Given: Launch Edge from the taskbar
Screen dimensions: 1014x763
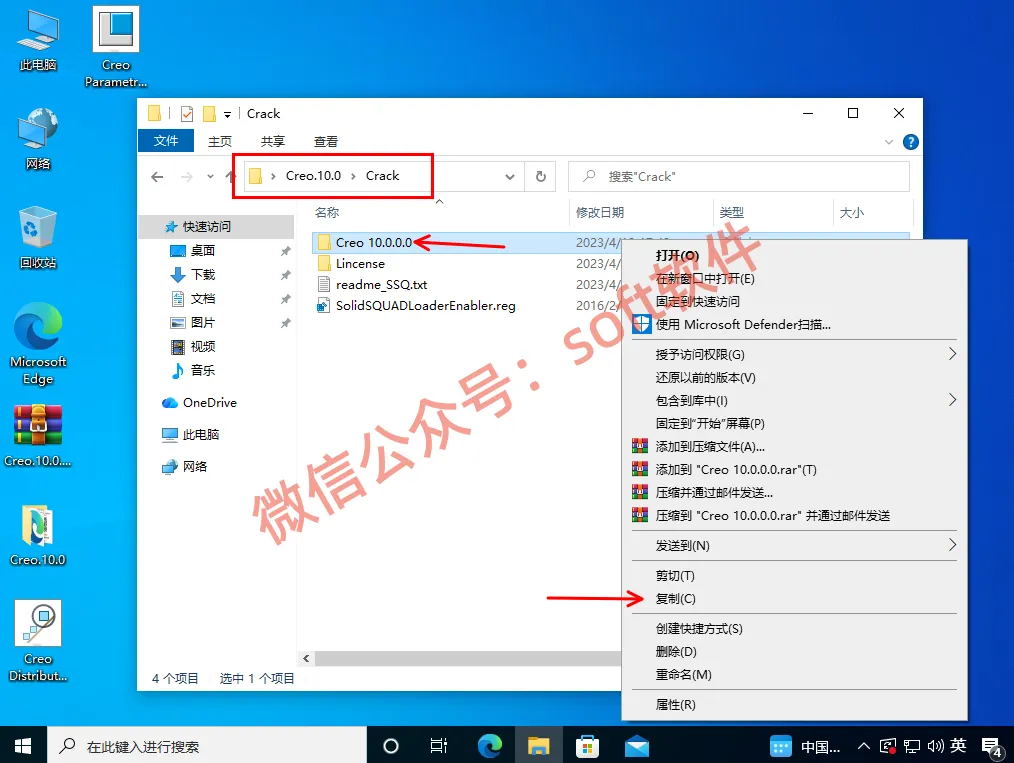Looking at the screenshot, I should pos(490,746).
